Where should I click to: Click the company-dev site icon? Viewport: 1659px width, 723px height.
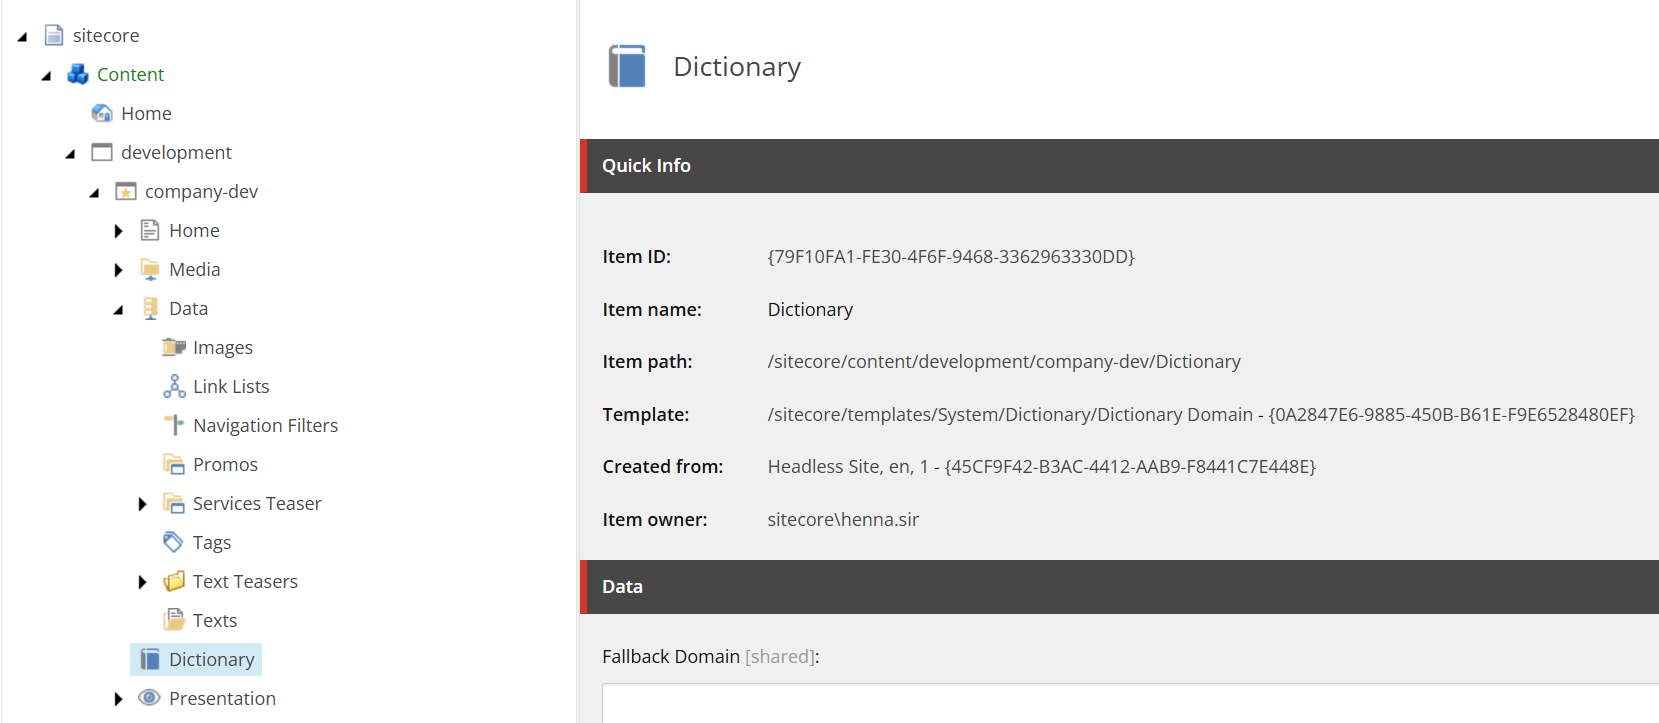(x=126, y=191)
